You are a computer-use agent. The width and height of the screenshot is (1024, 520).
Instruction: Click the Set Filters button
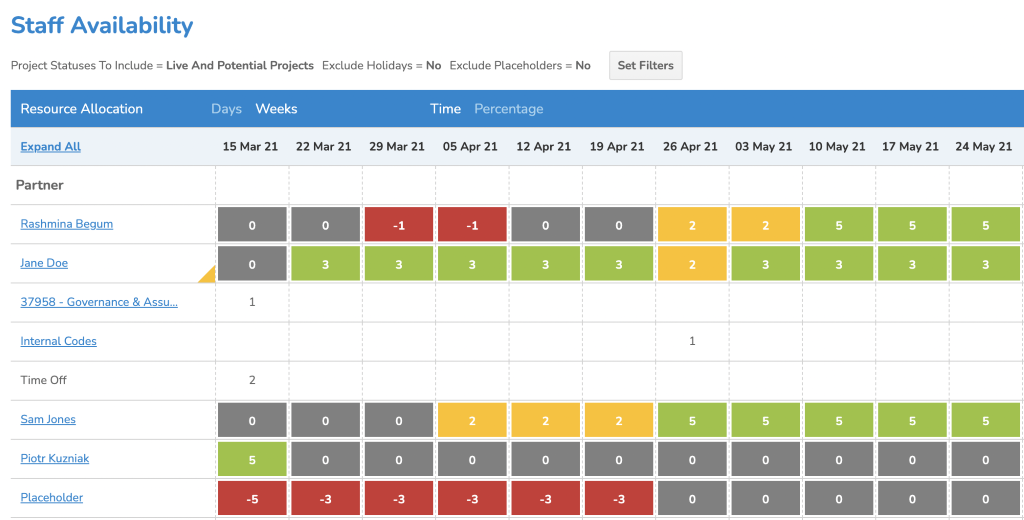click(645, 66)
